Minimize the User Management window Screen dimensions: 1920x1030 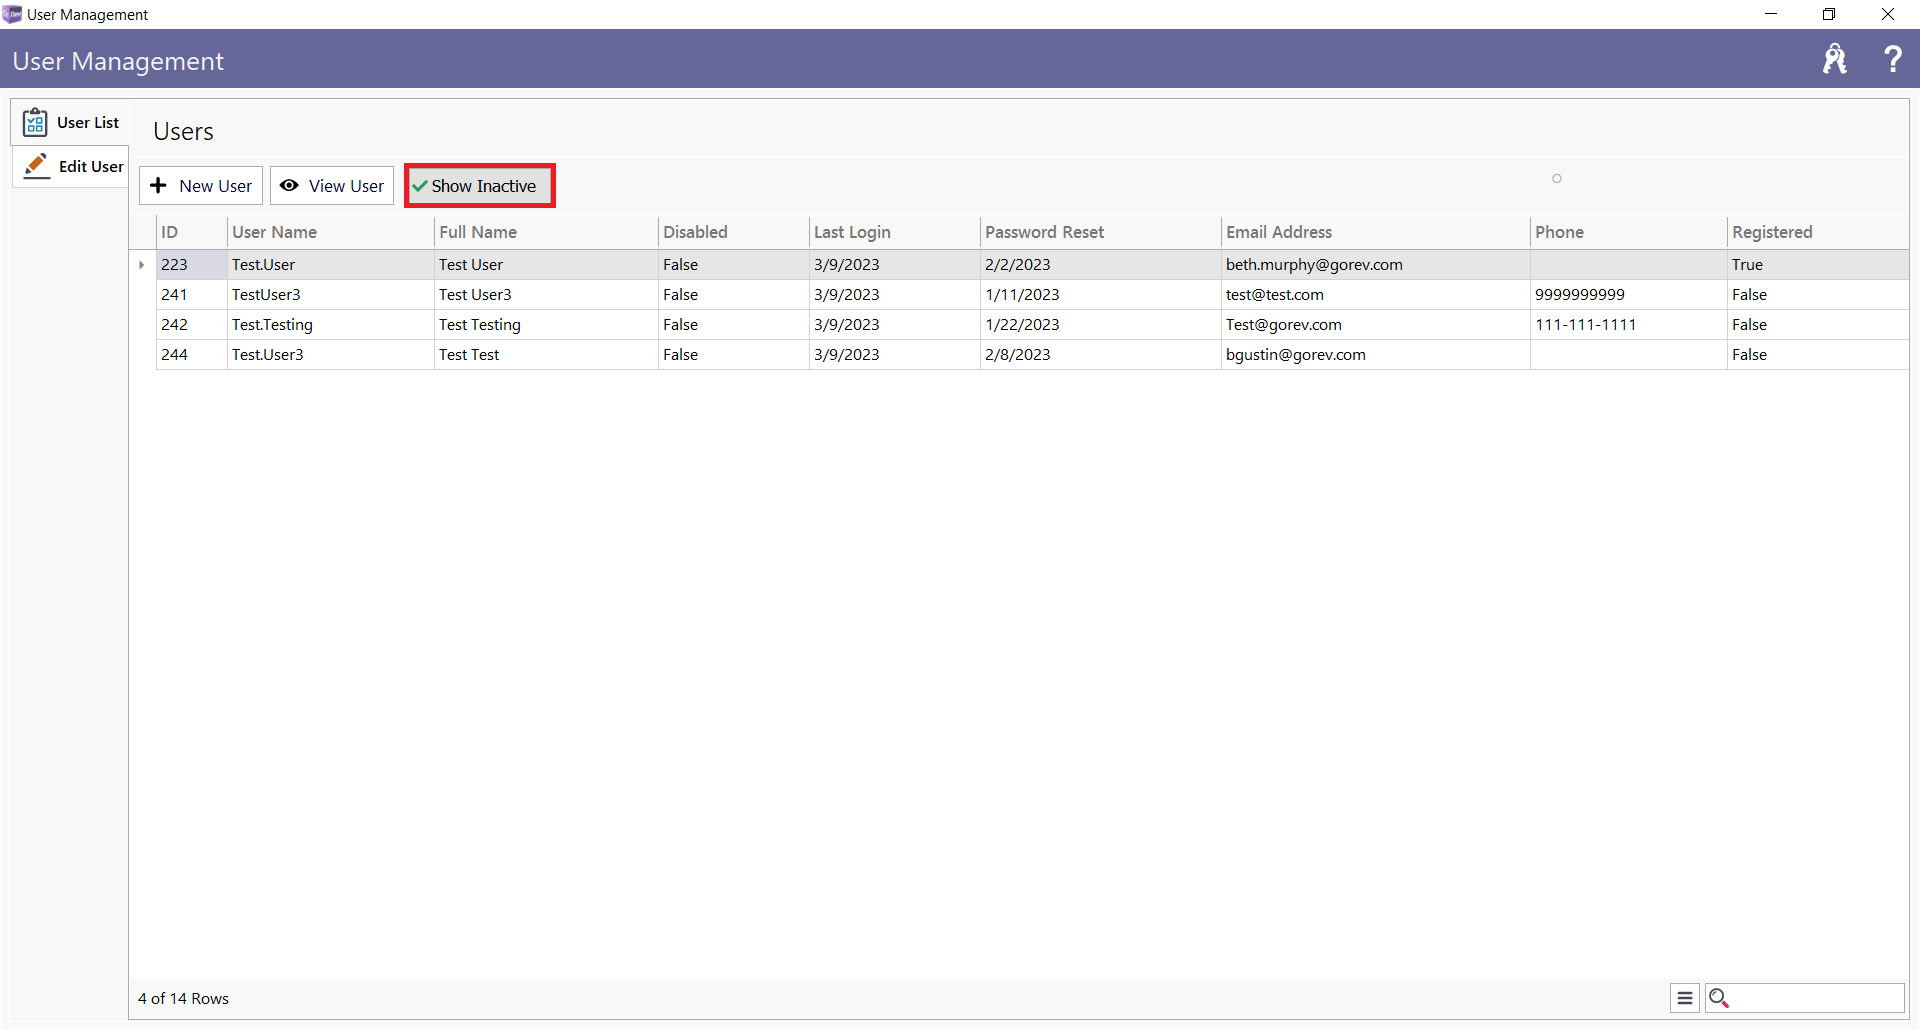pyautogui.click(x=1771, y=14)
